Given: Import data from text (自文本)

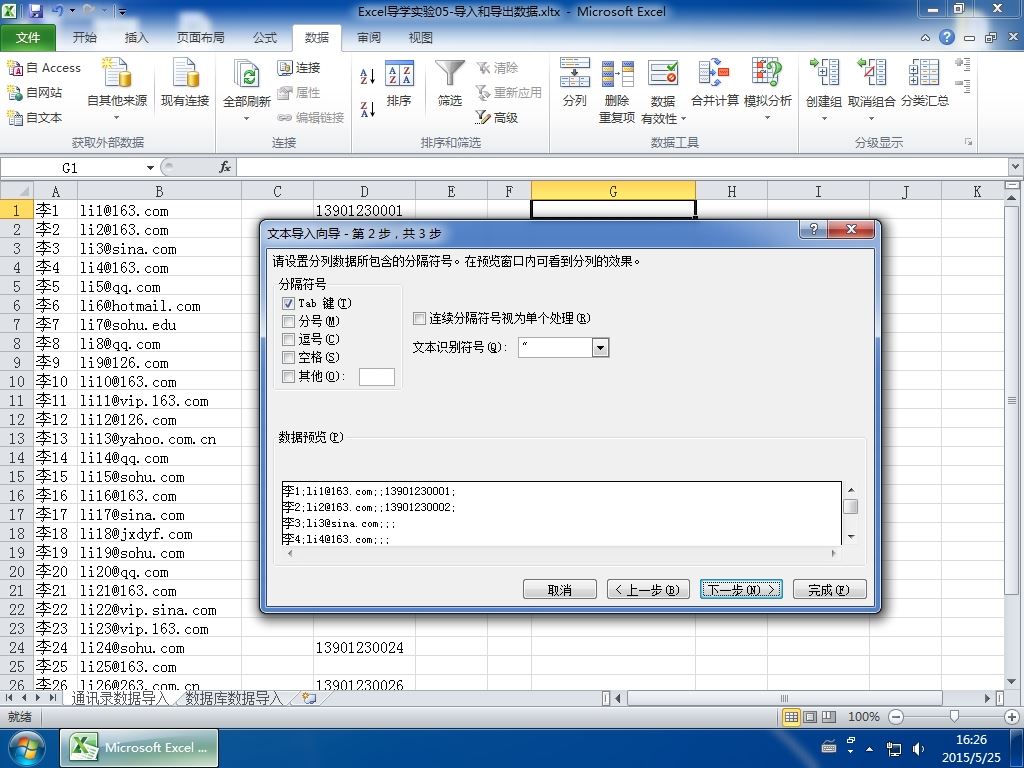Looking at the screenshot, I should point(35,118).
